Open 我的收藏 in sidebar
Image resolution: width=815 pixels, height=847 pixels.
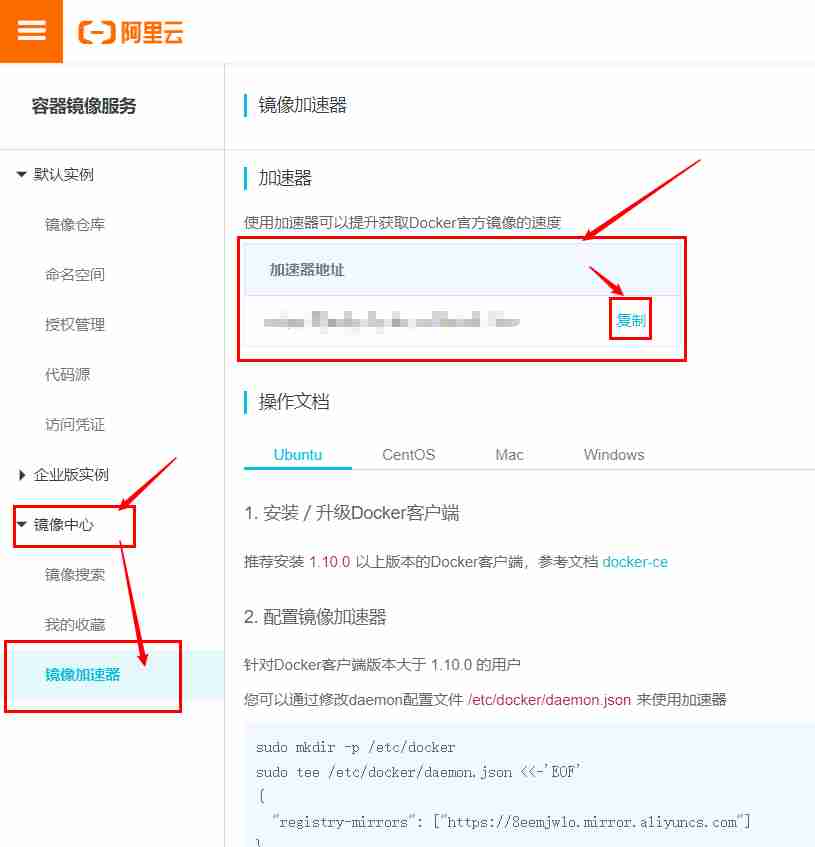click(x=75, y=625)
